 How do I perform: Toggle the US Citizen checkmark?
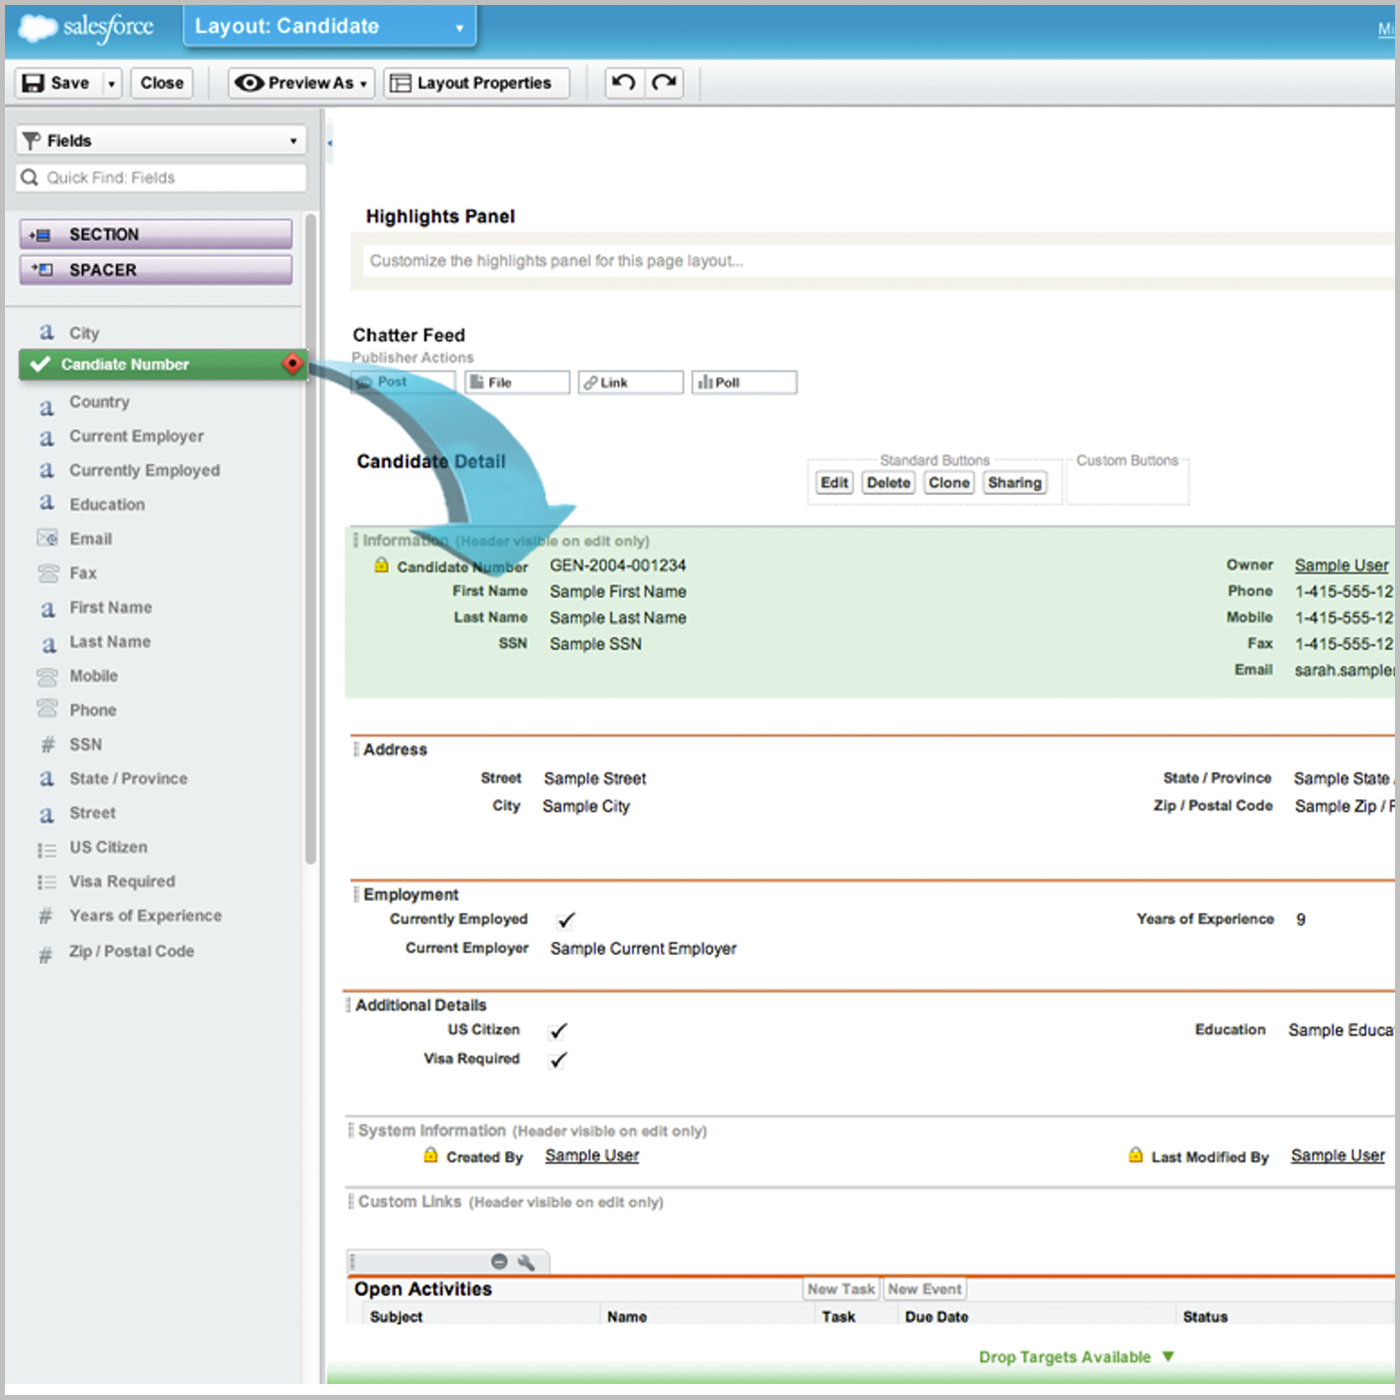(558, 1030)
